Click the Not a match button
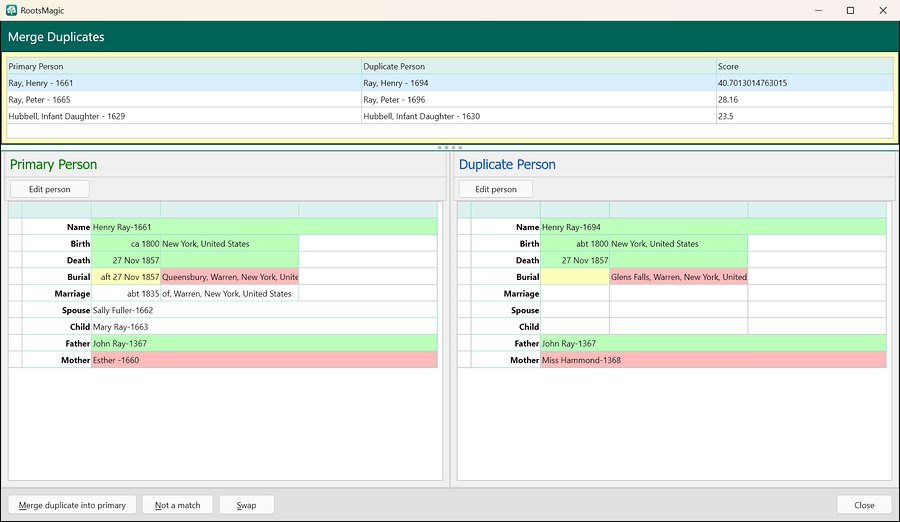The height and width of the screenshot is (522, 900). click(x=177, y=505)
